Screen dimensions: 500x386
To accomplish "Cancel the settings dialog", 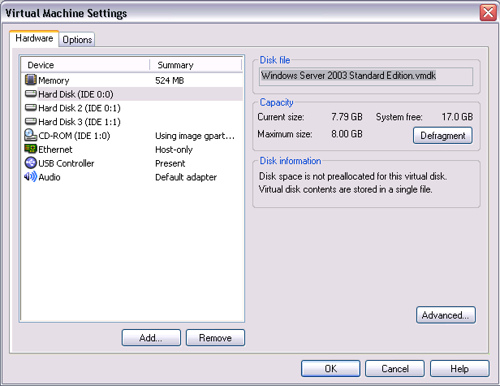I will (395, 369).
